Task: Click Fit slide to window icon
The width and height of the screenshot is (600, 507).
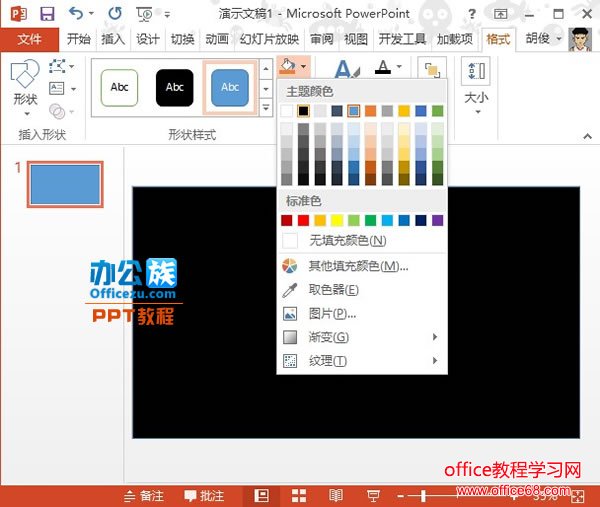Action: (577, 497)
